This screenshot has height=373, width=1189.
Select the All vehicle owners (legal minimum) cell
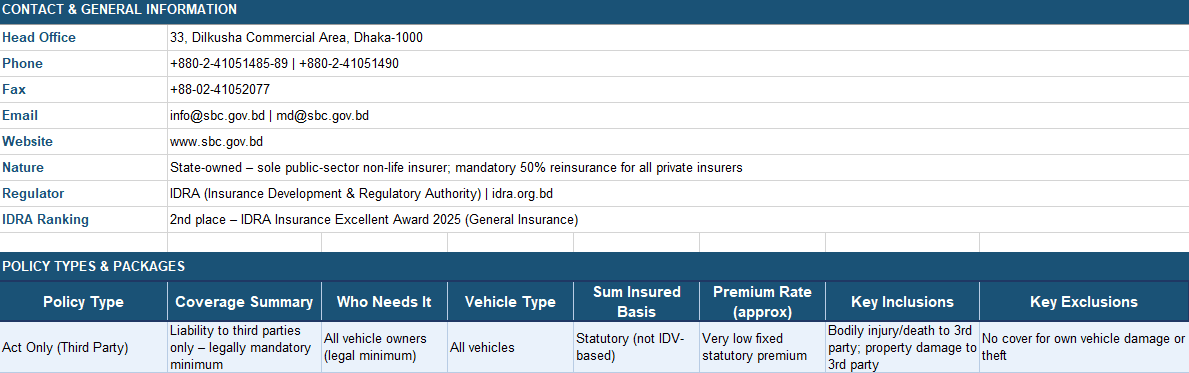pos(384,347)
